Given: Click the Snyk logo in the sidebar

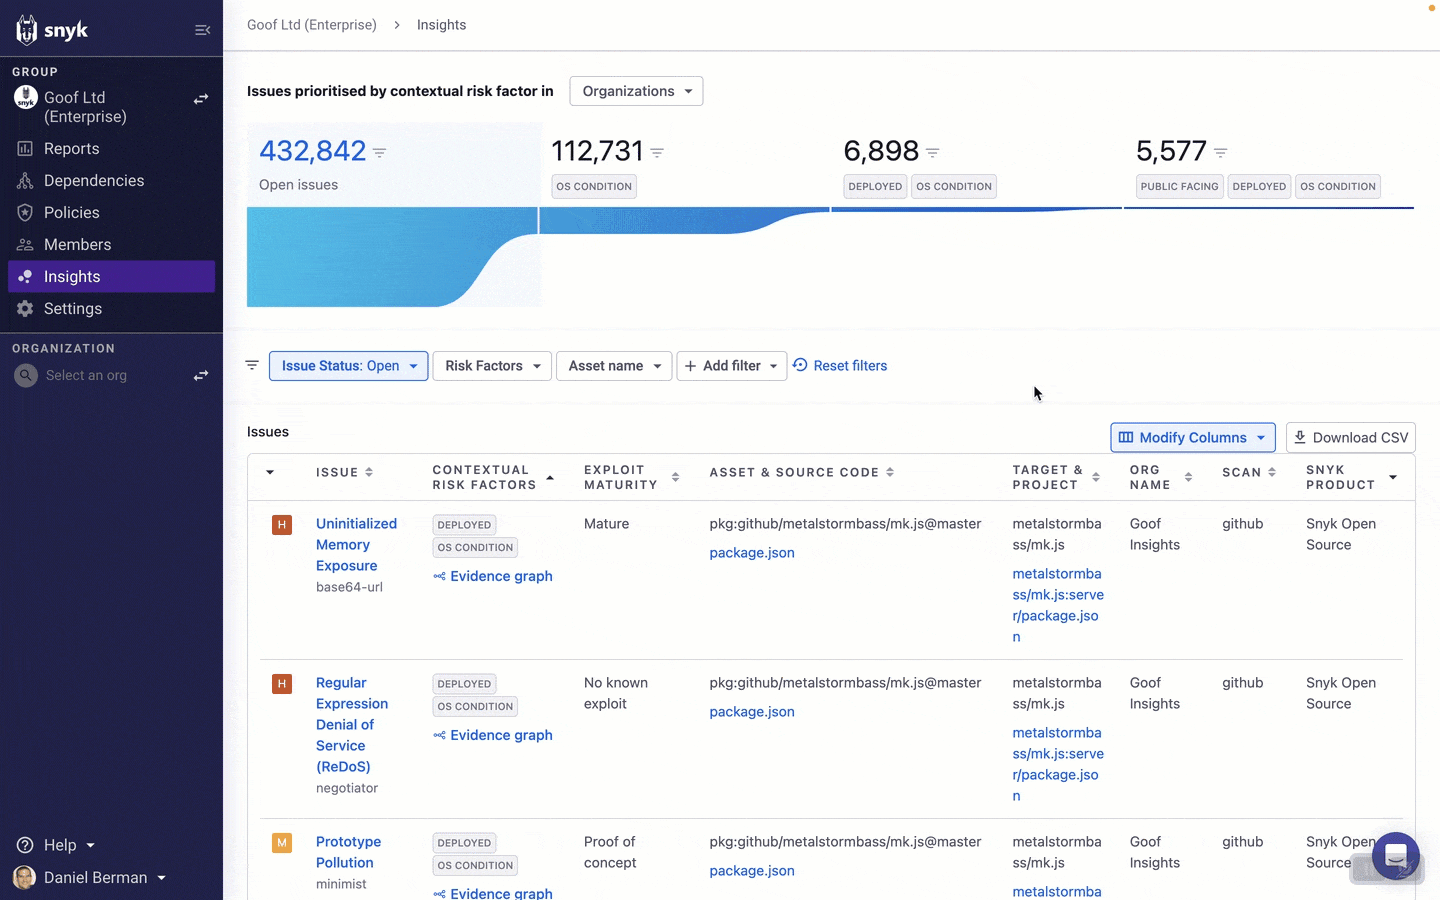Looking at the screenshot, I should coord(52,30).
